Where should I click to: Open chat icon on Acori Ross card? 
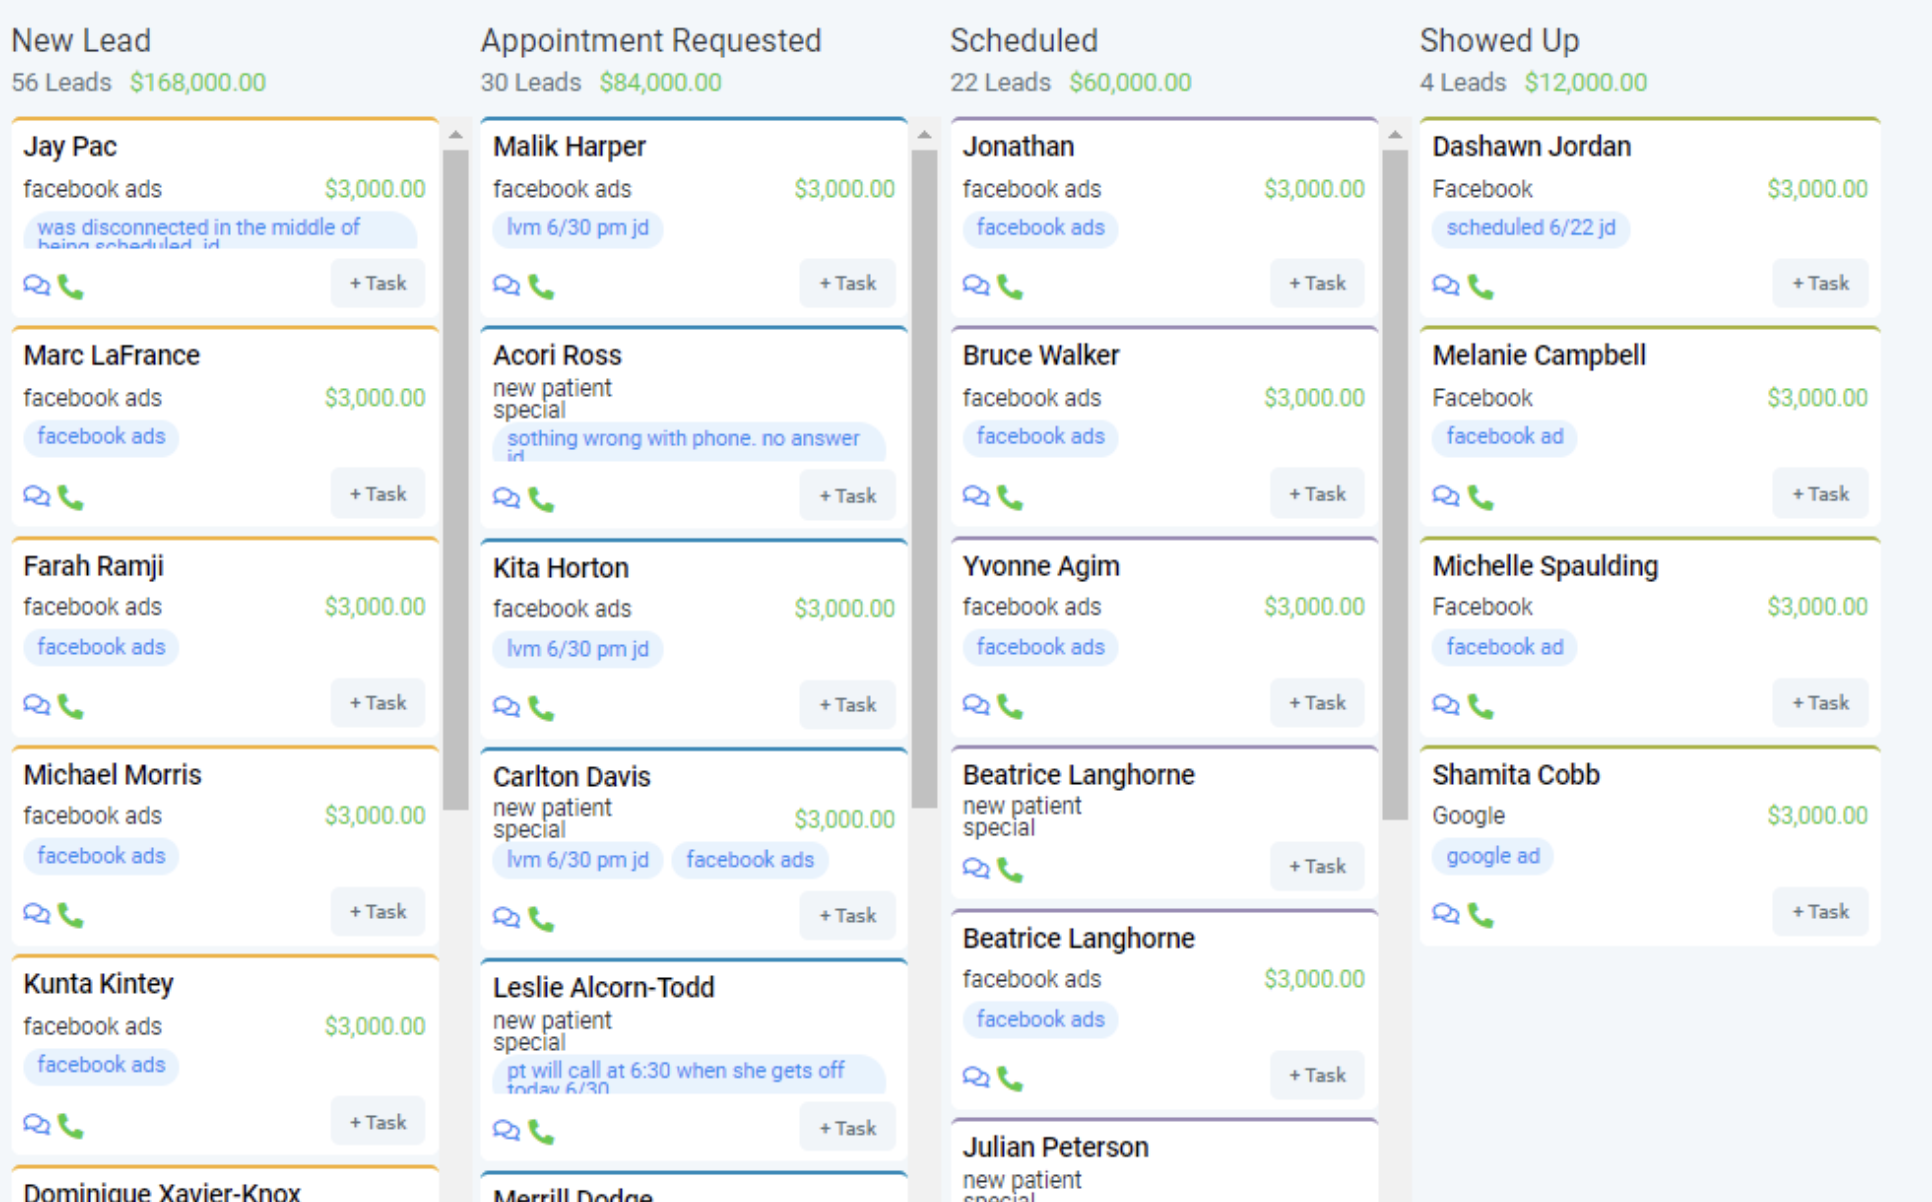pyautogui.click(x=506, y=498)
